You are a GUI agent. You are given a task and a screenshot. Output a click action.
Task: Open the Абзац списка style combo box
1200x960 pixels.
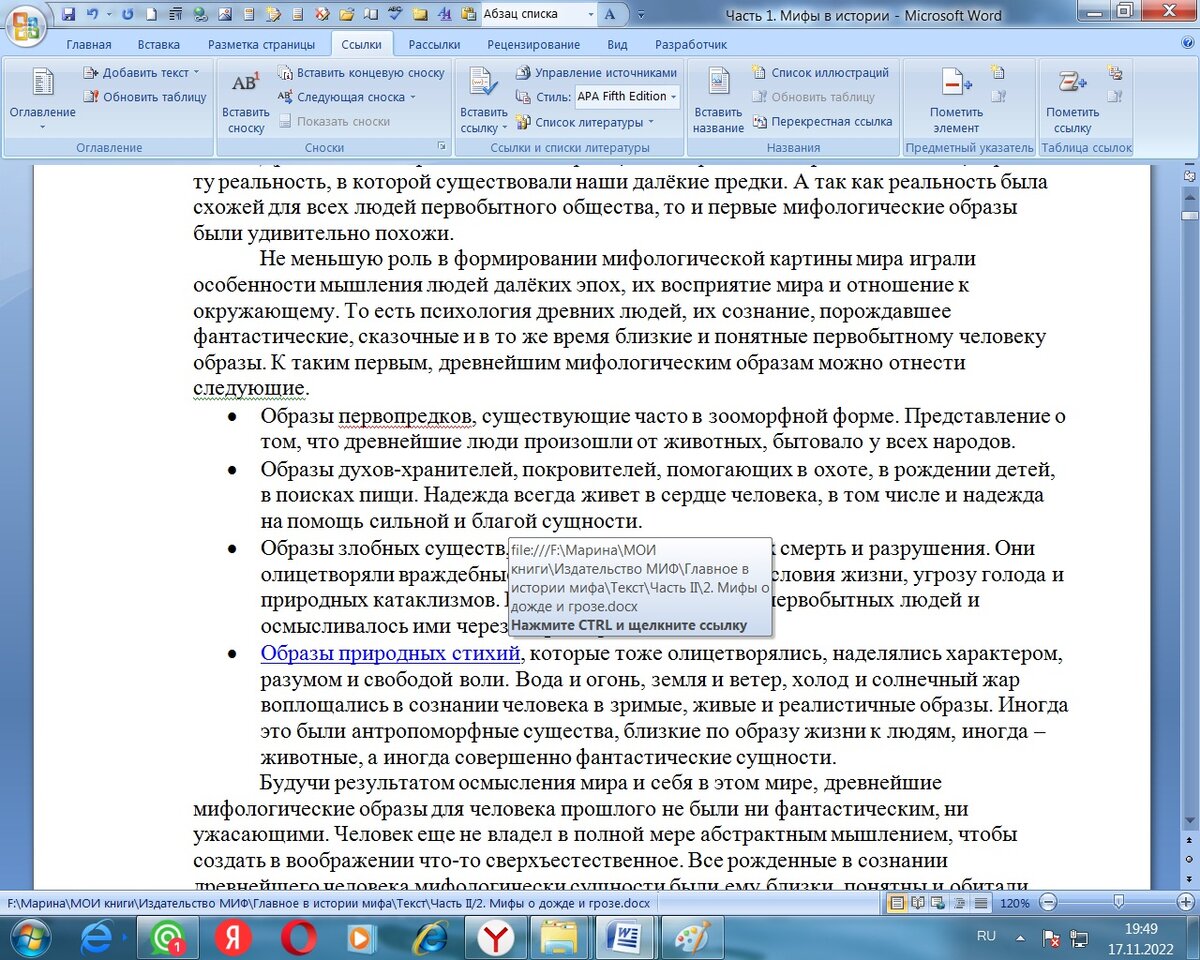(x=538, y=15)
